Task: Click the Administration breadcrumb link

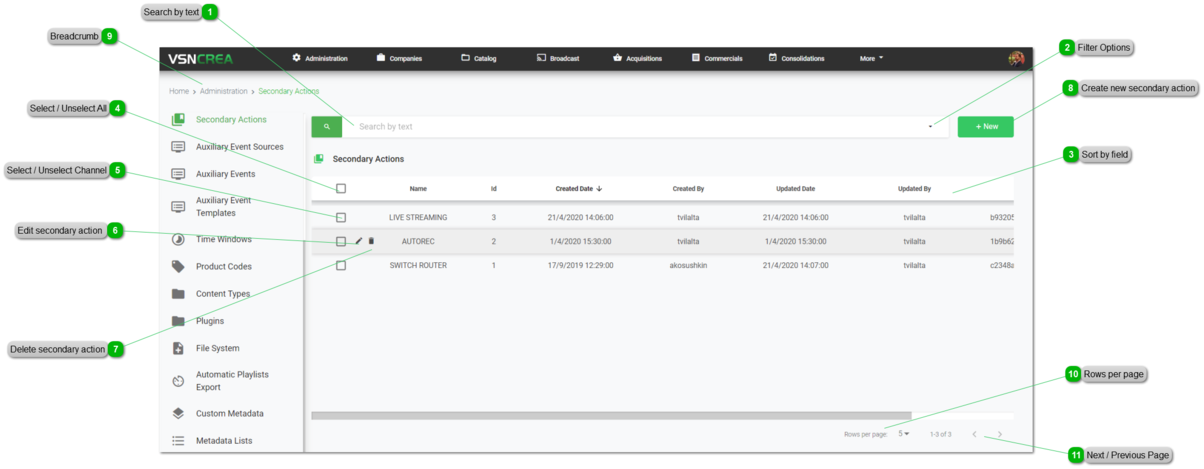Action: pos(223,91)
